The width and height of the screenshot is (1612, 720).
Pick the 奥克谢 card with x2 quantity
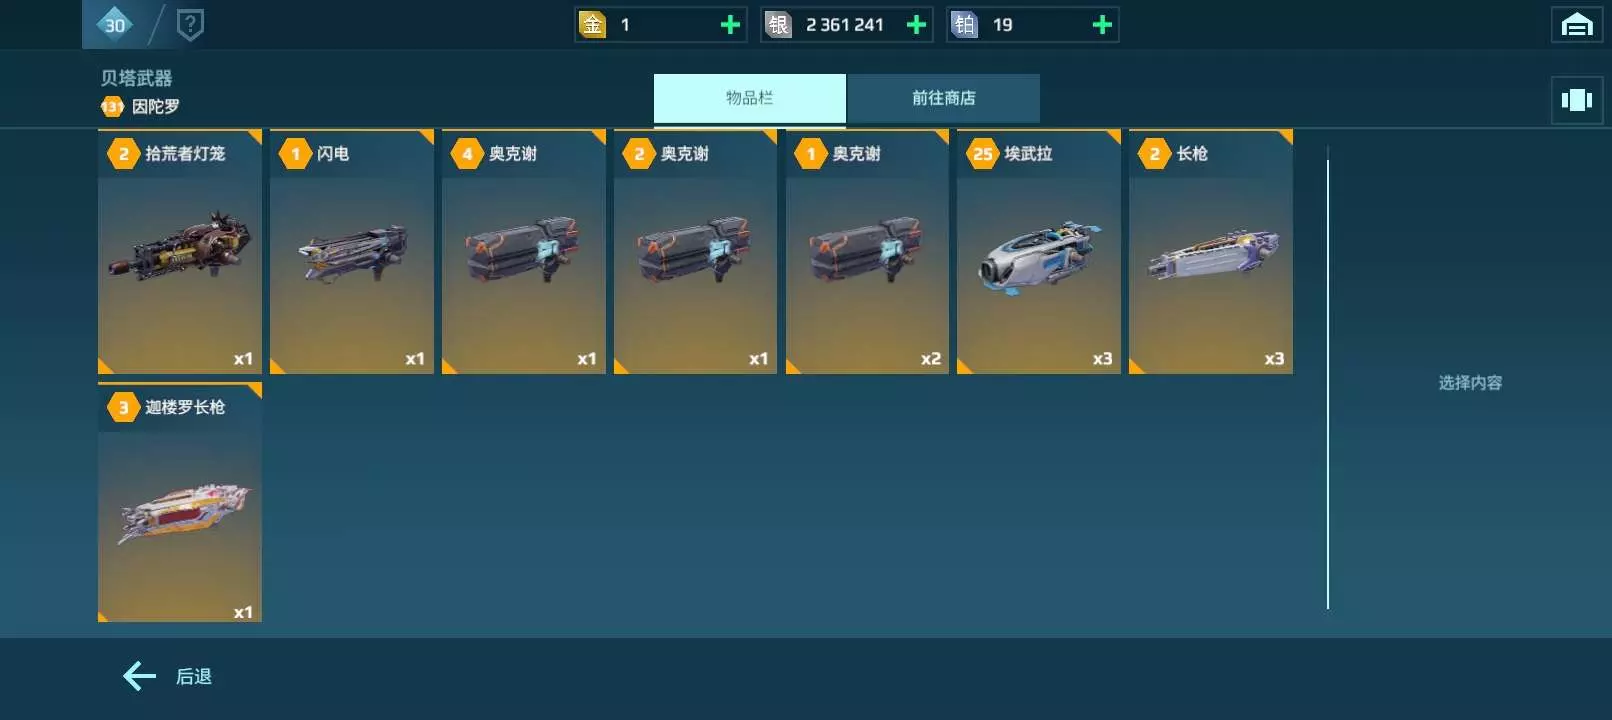tap(867, 252)
